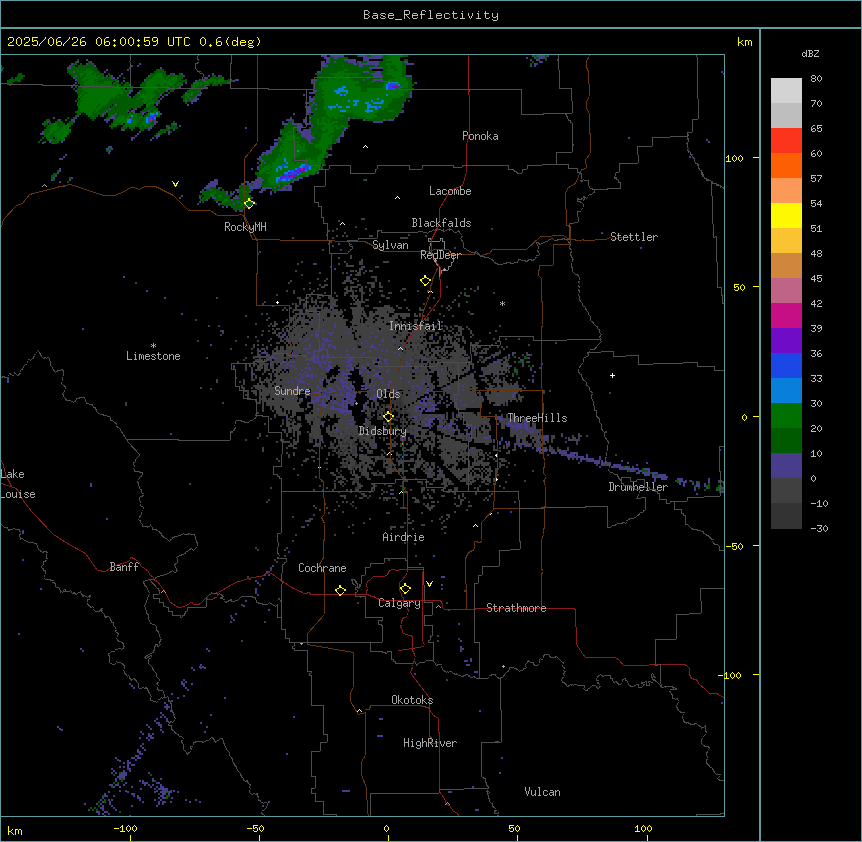Click the Sylvan label
This screenshot has height=842, width=862.
[390, 245]
